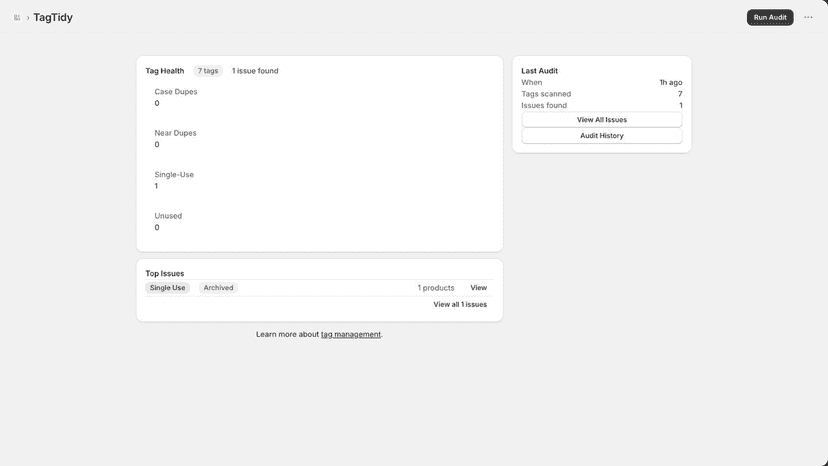The width and height of the screenshot is (828, 466).
Task: Click the Archived tag badge
Action: [218, 288]
